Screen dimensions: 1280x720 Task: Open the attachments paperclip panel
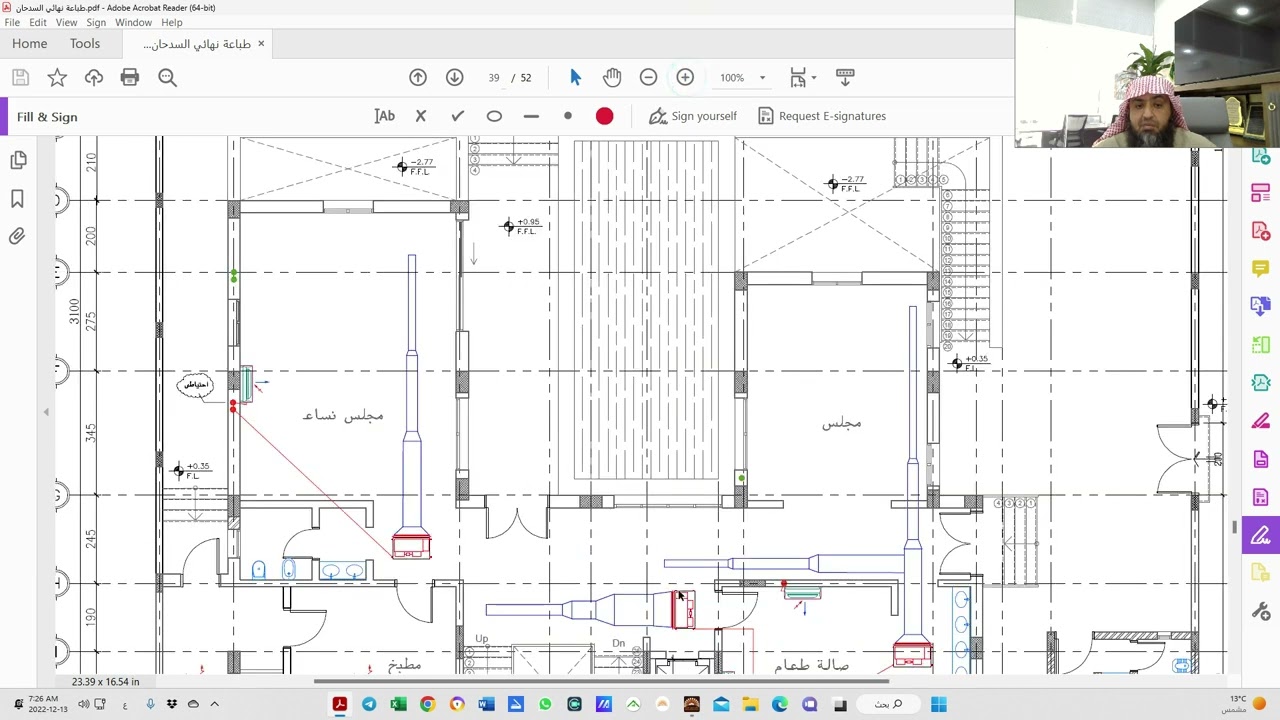[18, 237]
